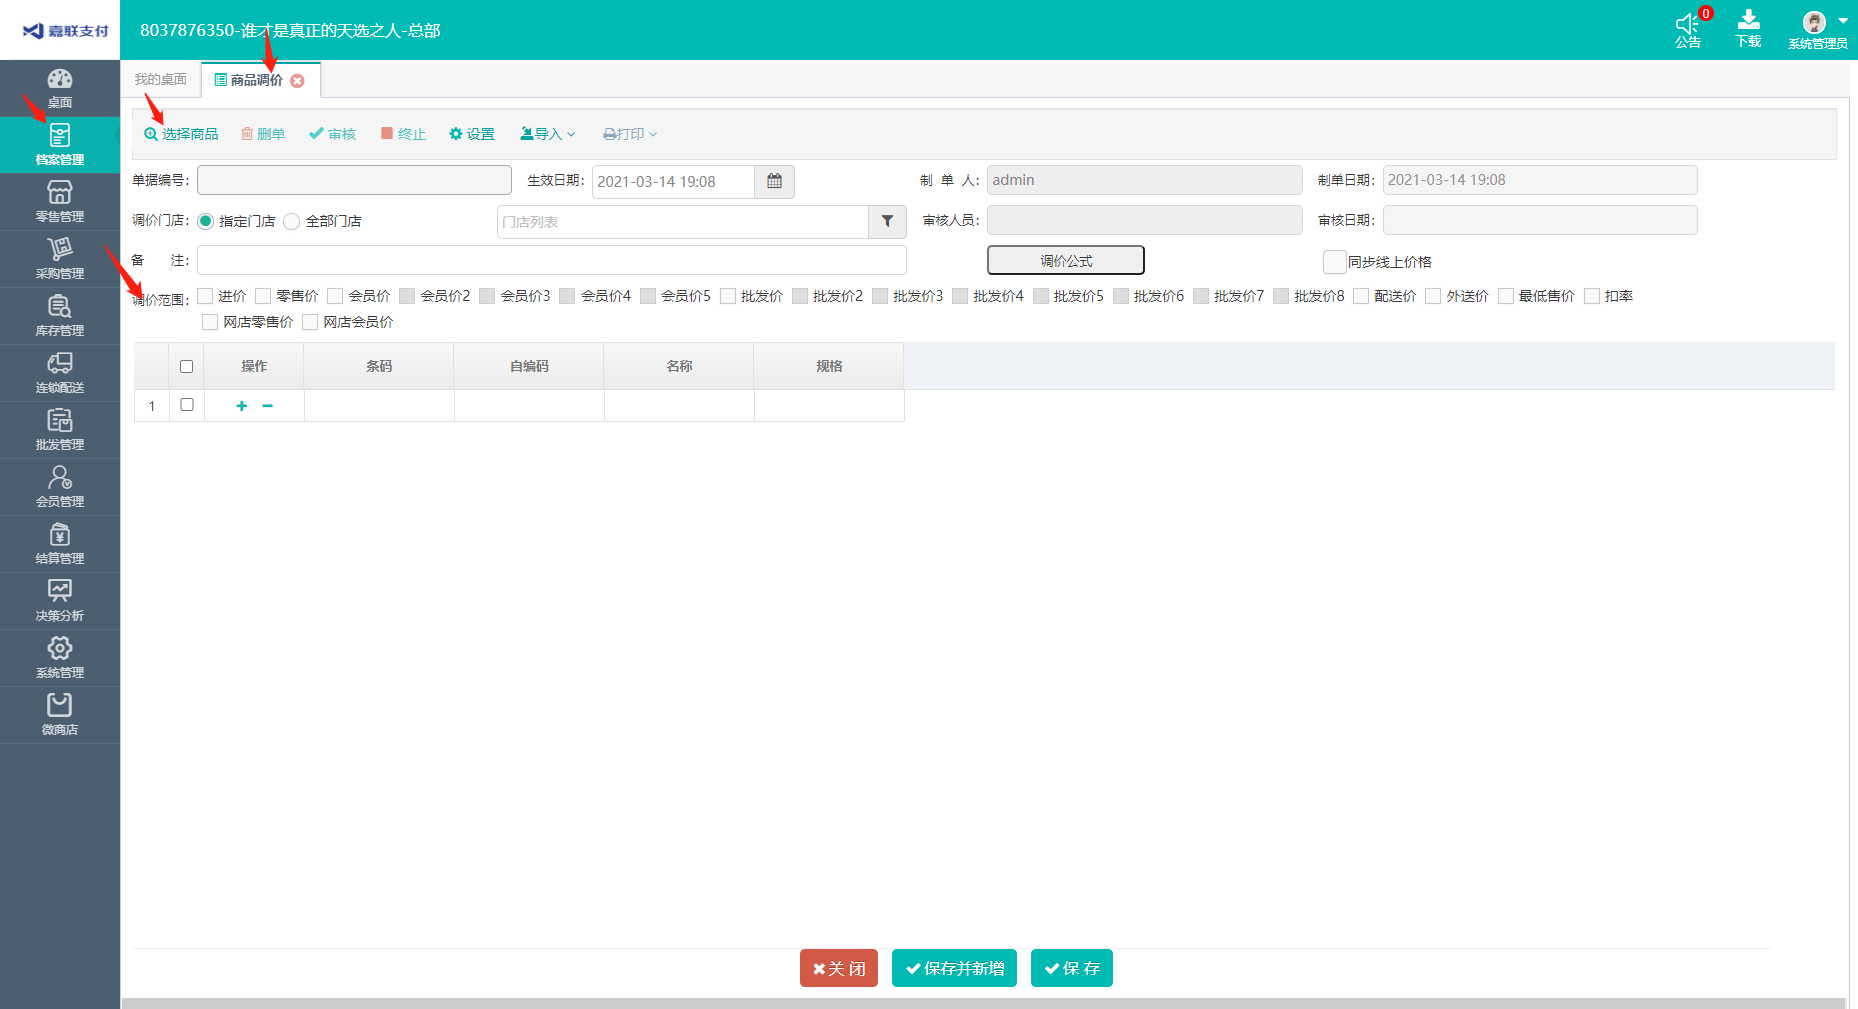The image size is (1858, 1009).
Task: Remove the row with the minus icon
Action: [267, 406]
